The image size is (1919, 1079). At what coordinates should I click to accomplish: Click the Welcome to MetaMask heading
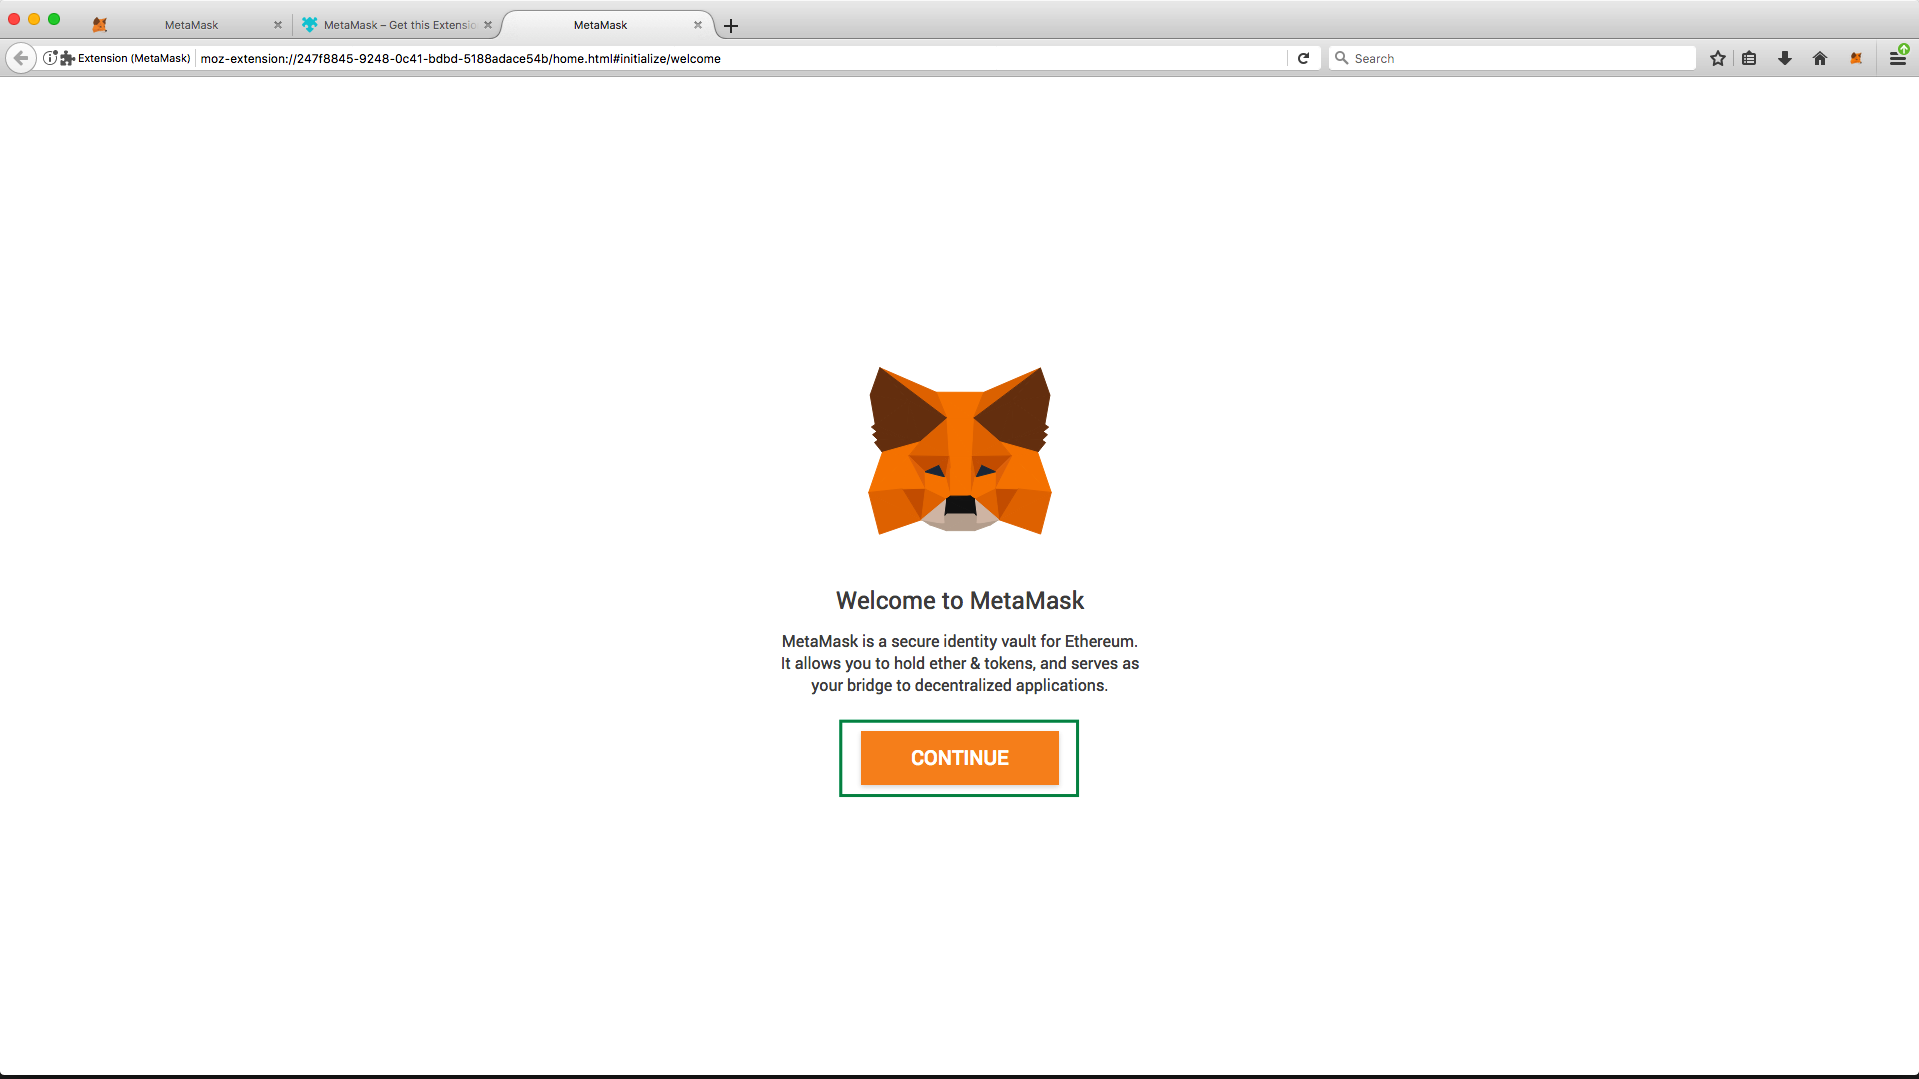point(959,600)
